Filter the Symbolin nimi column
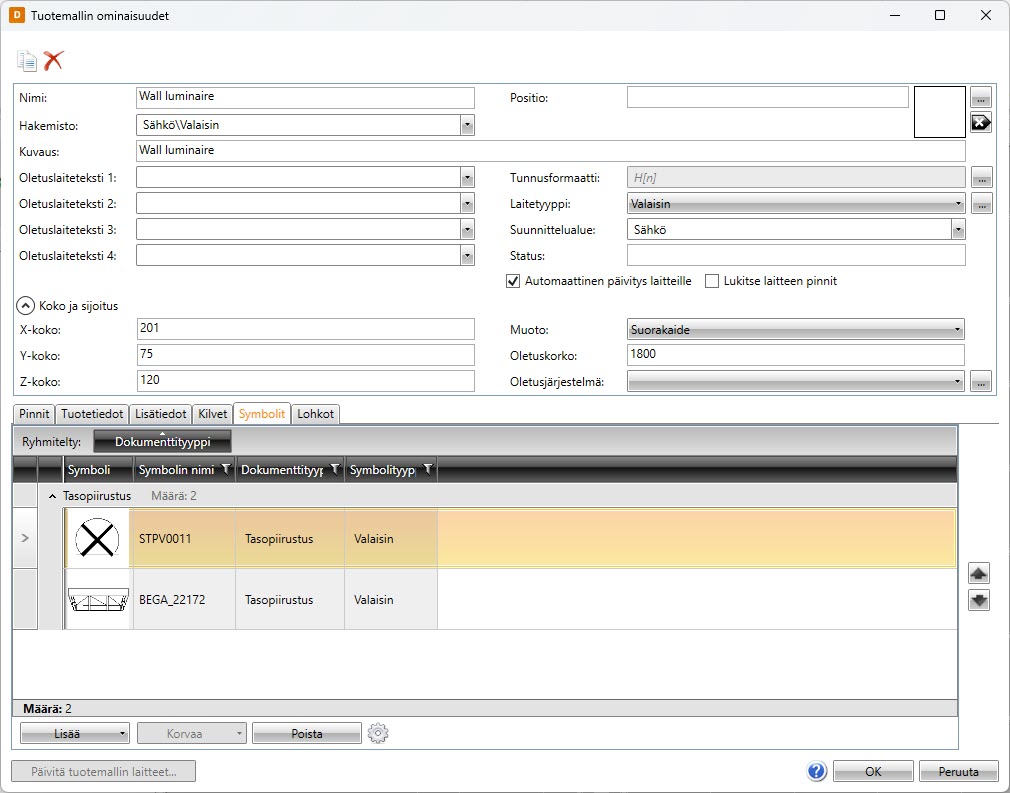This screenshot has height=793, width=1010. 226,469
